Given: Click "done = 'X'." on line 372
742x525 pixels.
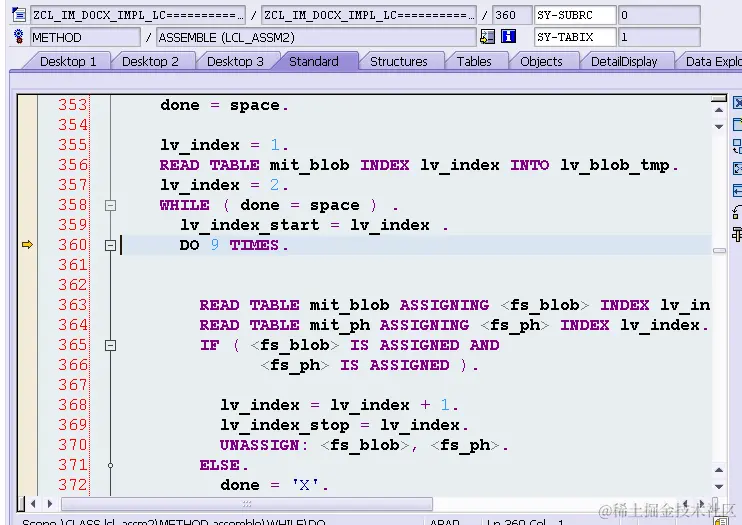Looking at the screenshot, I should pos(274,485).
